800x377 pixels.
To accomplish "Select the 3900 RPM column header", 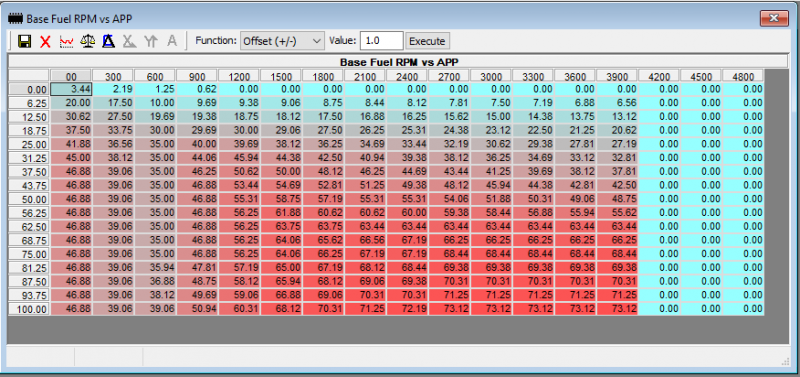I will 617,77.
